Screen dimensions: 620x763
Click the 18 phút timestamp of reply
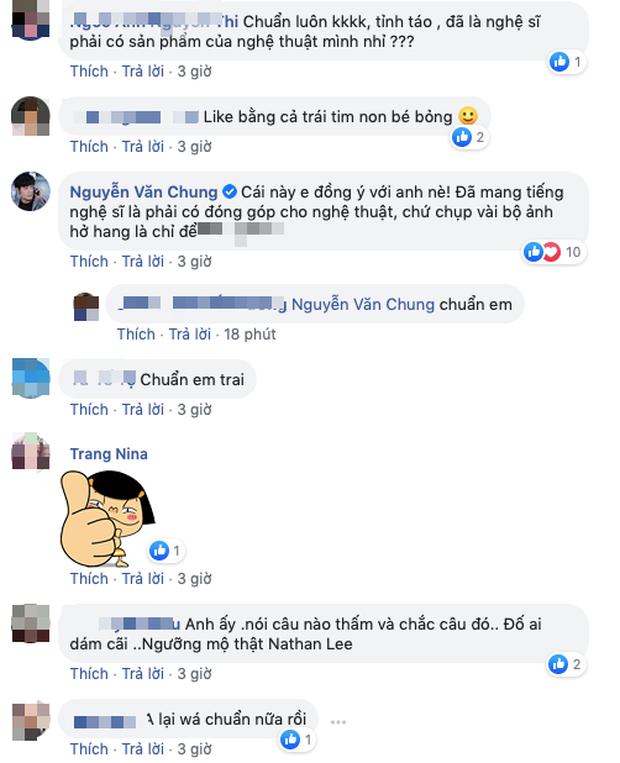tap(250, 334)
